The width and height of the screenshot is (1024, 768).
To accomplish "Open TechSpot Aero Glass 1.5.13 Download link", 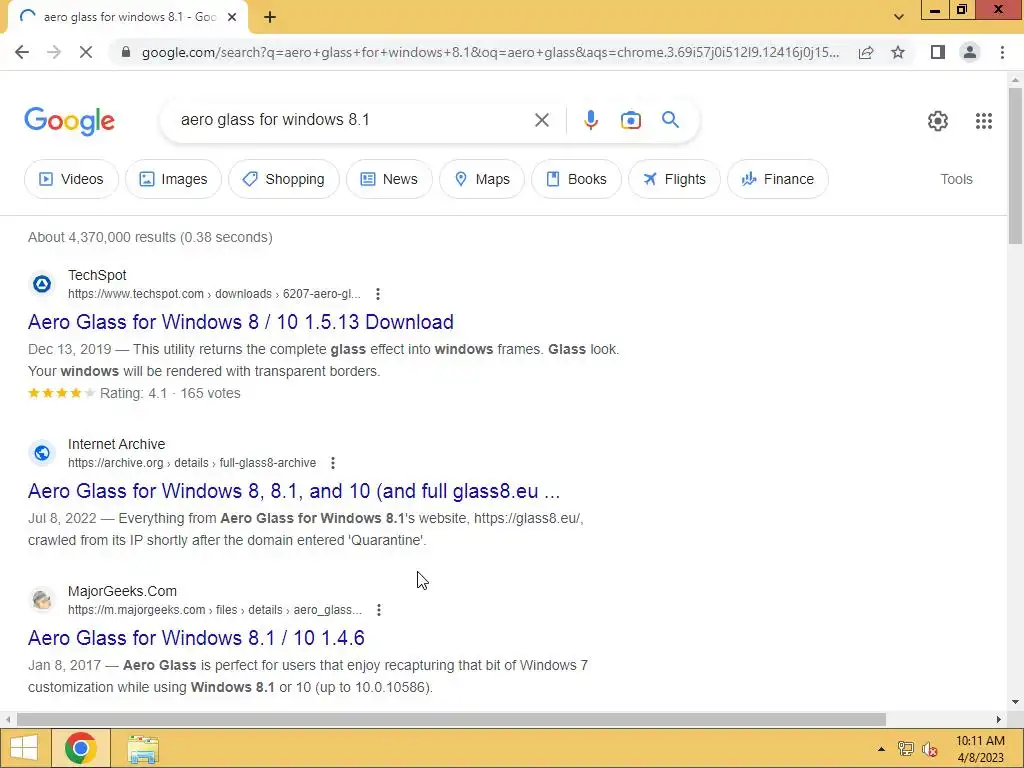I will click(x=240, y=322).
